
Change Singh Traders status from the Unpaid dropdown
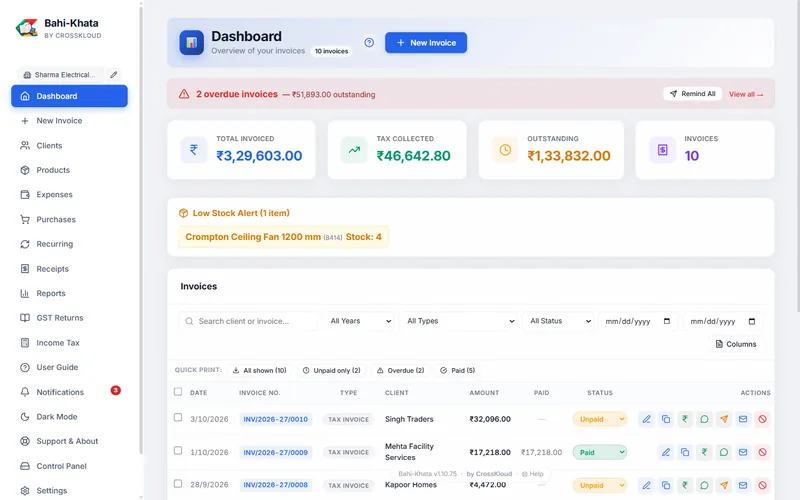pyautogui.click(x=600, y=419)
